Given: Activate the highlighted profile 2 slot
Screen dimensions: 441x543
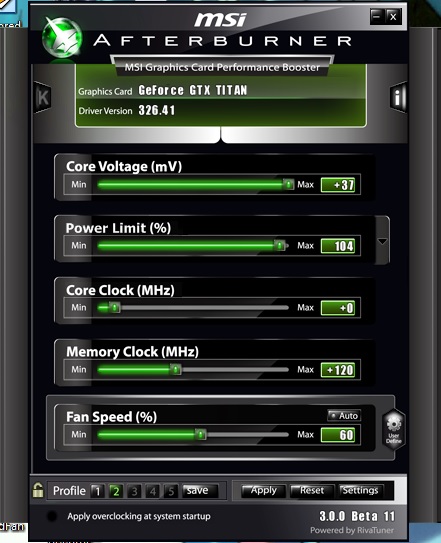Looking at the screenshot, I should 116,491.
